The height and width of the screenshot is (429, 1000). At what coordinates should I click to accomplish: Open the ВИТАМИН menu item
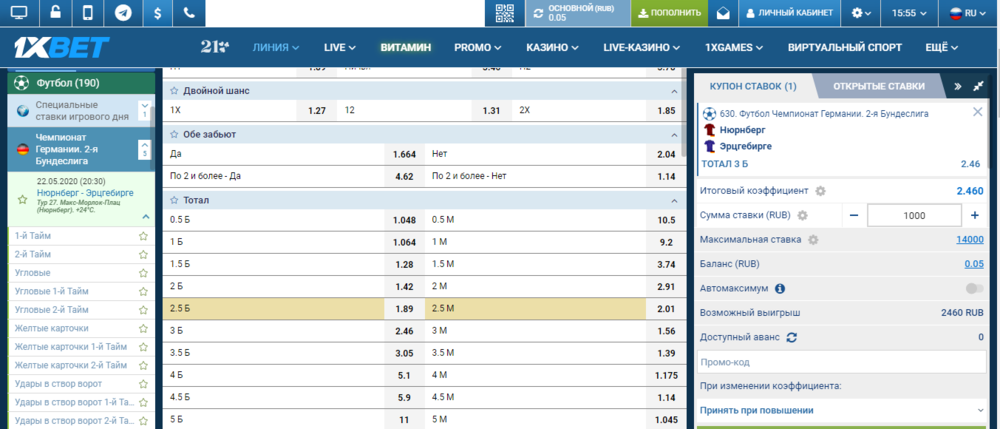(406, 47)
